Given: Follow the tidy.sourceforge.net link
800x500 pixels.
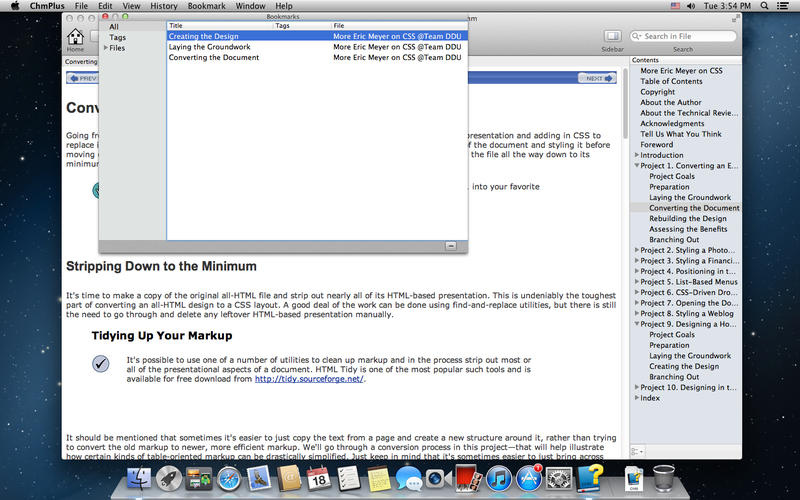Looking at the screenshot, I should [309, 379].
